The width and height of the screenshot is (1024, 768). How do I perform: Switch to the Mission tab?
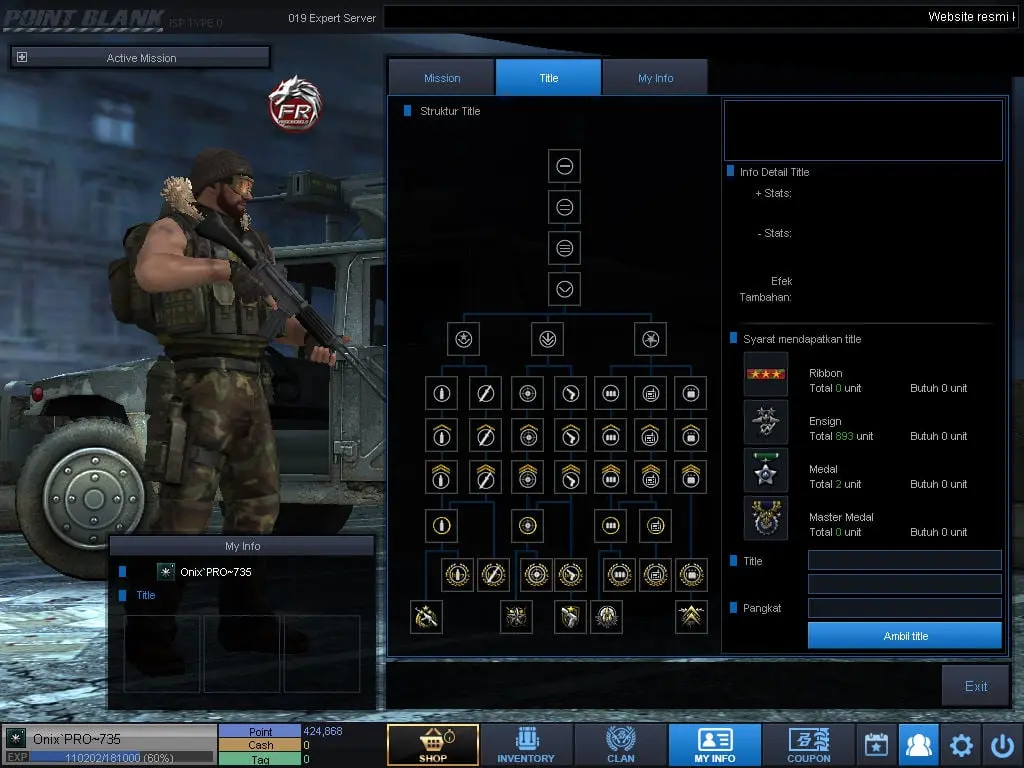point(441,78)
